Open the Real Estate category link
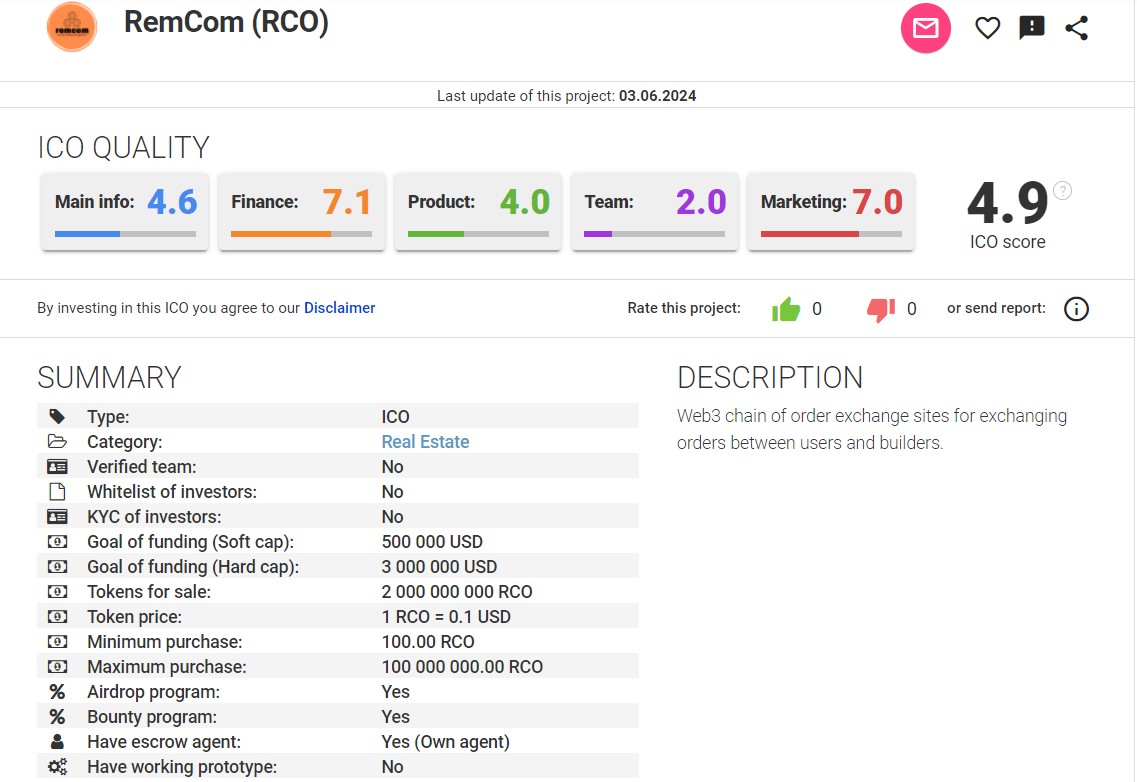 425,442
